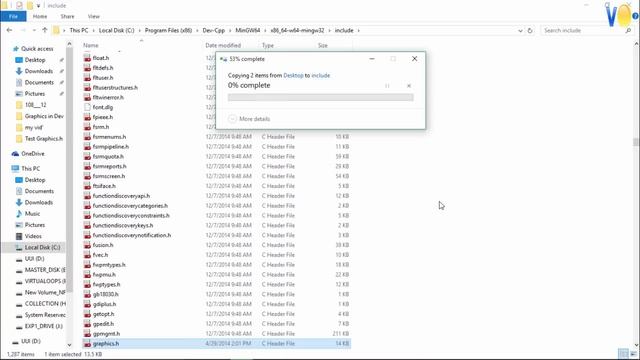640x360 pixels.
Task: Select Downloads under Quick access
Action: click(x=38, y=71)
